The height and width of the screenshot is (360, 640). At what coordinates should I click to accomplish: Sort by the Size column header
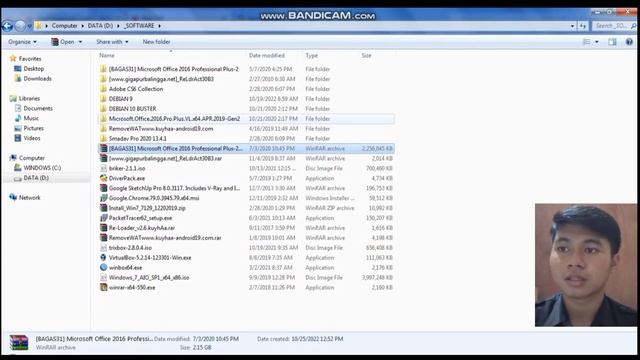point(366,55)
